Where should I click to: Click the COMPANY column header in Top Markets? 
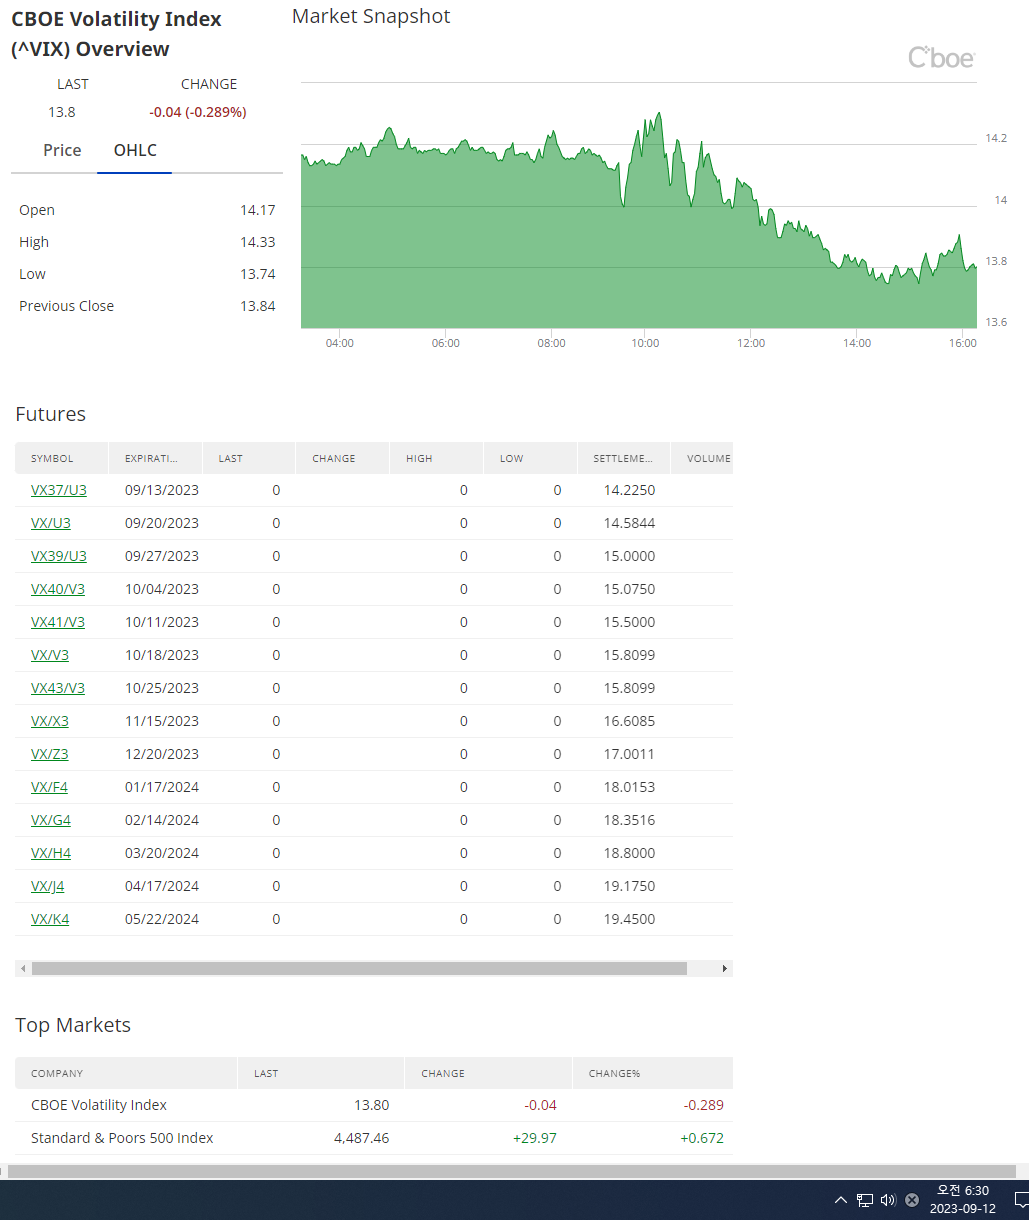click(126, 1073)
